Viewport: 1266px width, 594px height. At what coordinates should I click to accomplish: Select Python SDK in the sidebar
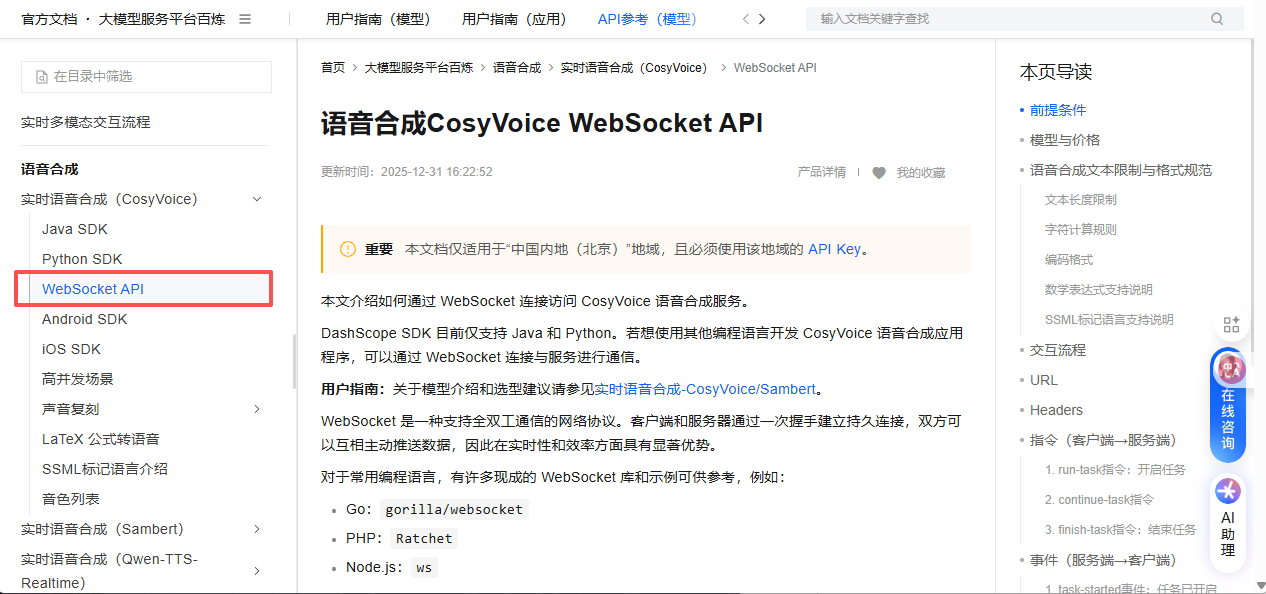point(82,259)
